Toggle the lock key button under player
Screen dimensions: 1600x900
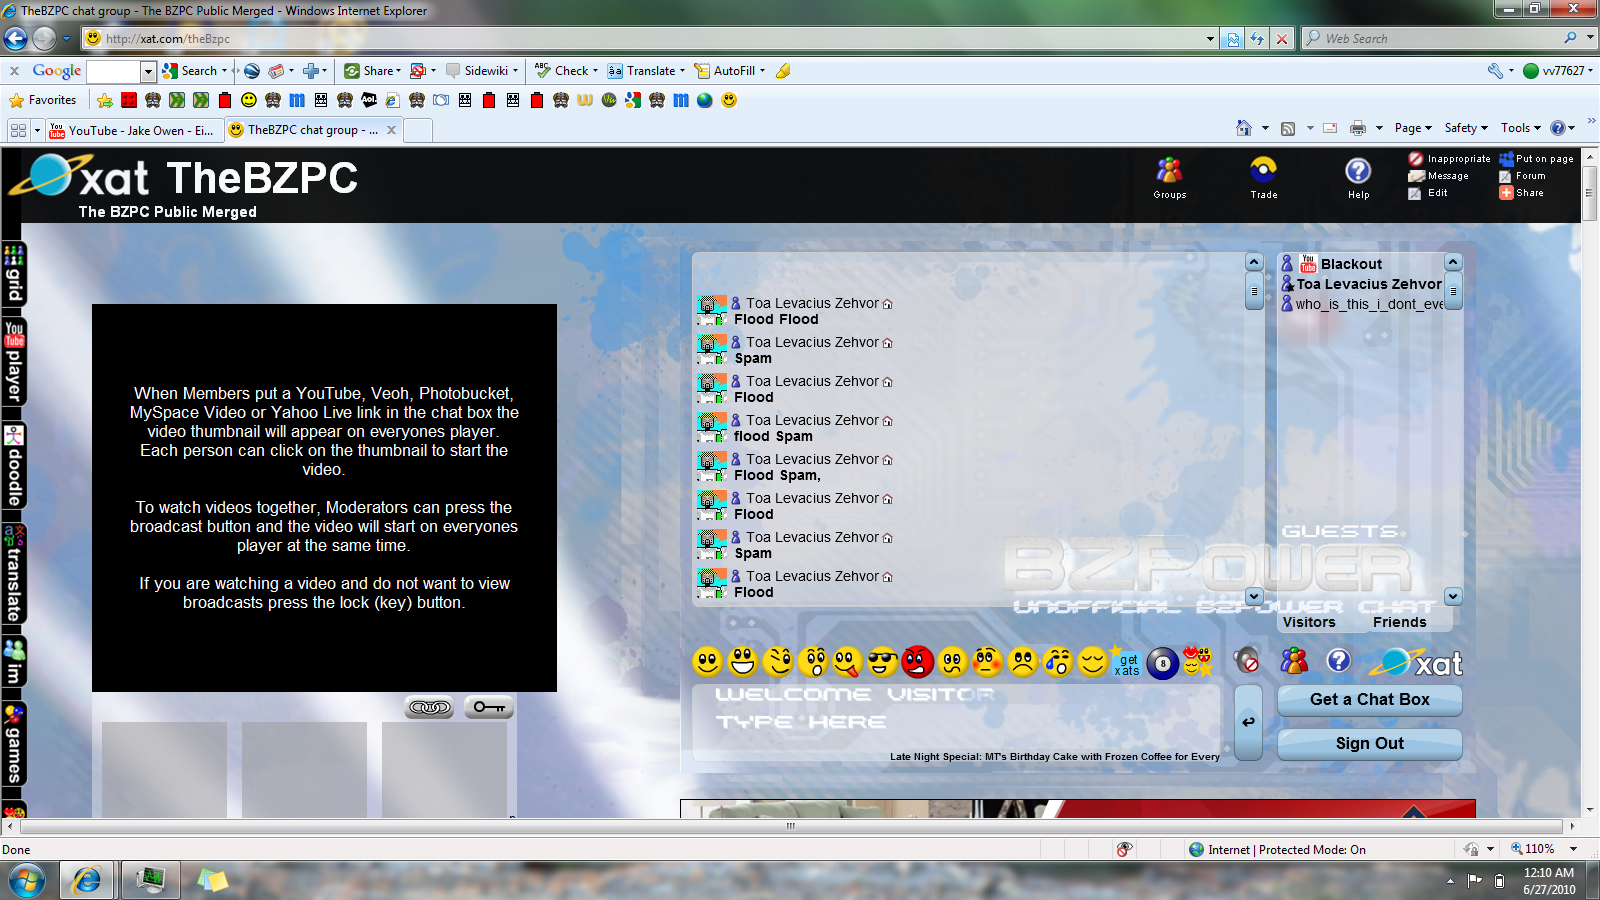(x=489, y=707)
